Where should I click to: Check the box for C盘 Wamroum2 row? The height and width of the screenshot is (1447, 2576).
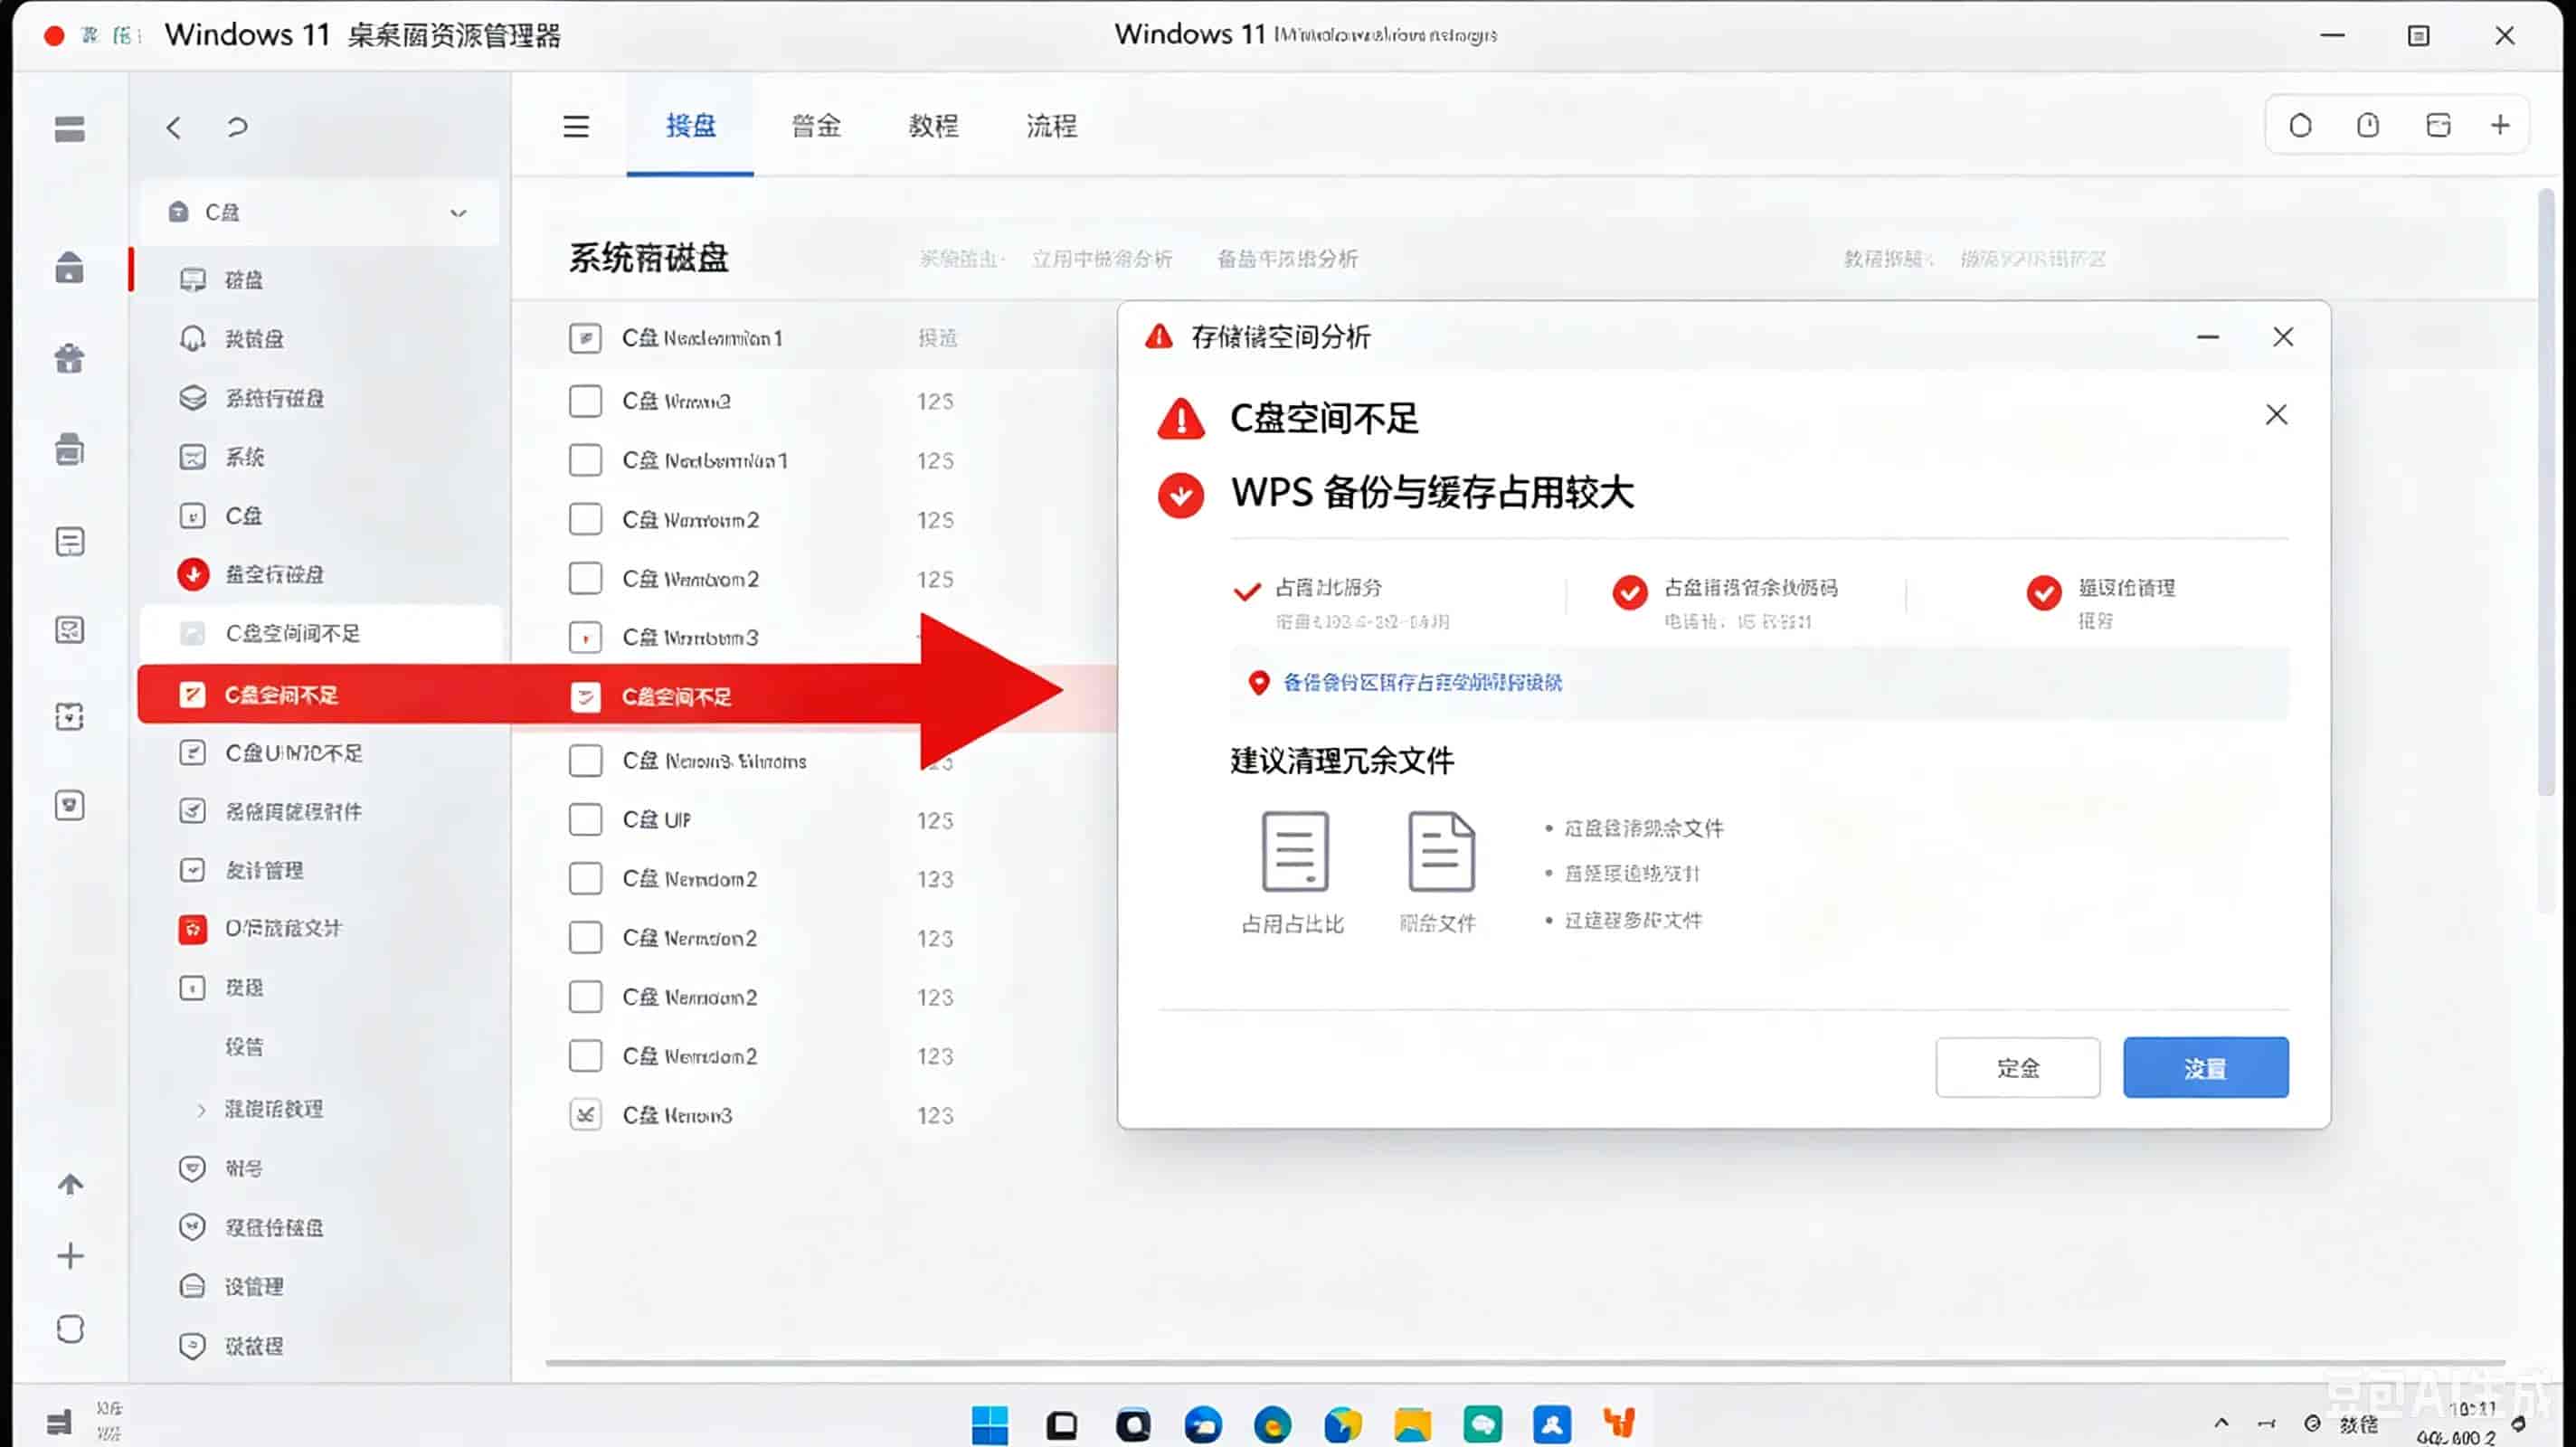point(586,520)
